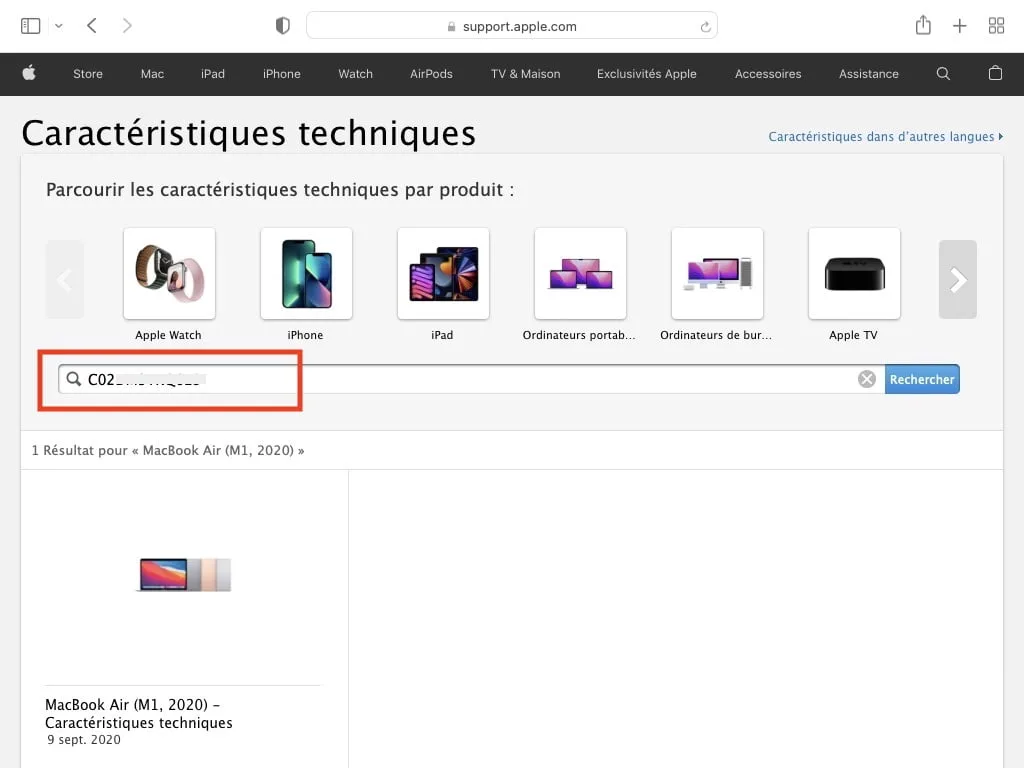Select the Apple Watch product thumbnail
This screenshot has height=768, width=1024.
click(x=169, y=273)
